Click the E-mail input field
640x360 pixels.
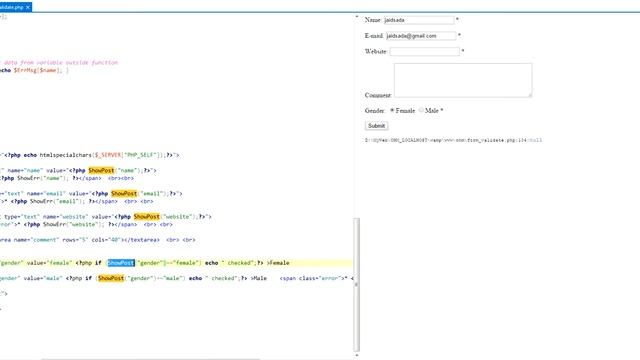pyautogui.click(x=421, y=36)
